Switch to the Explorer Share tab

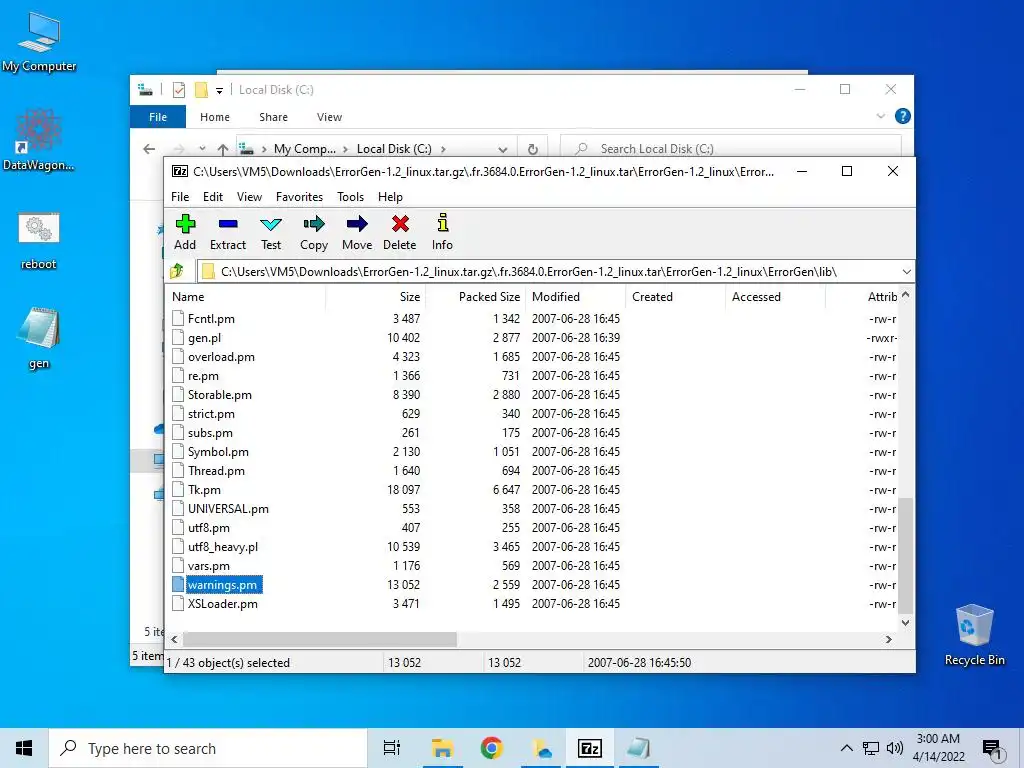273,117
